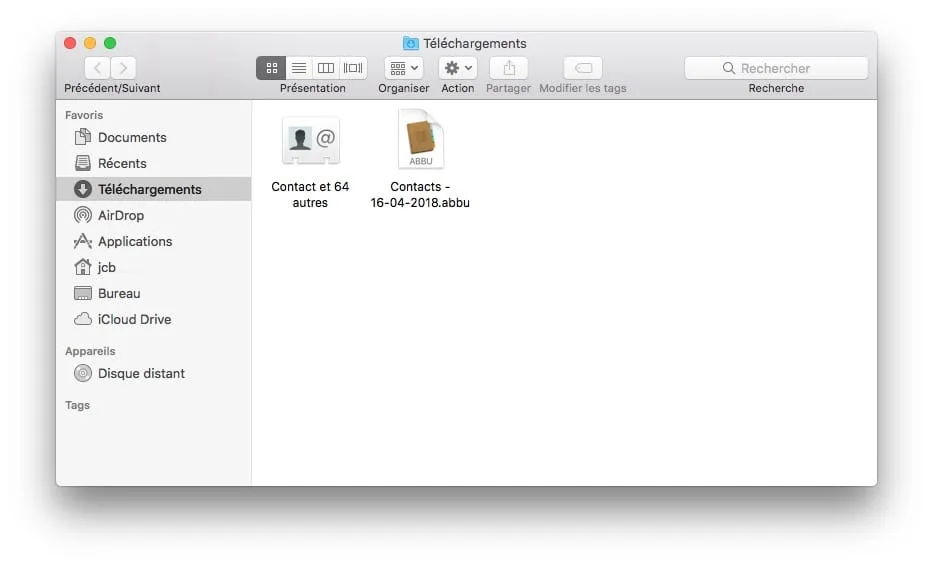
Task: Select the ABBU contacts archive file icon
Action: pyautogui.click(x=421, y=139)
